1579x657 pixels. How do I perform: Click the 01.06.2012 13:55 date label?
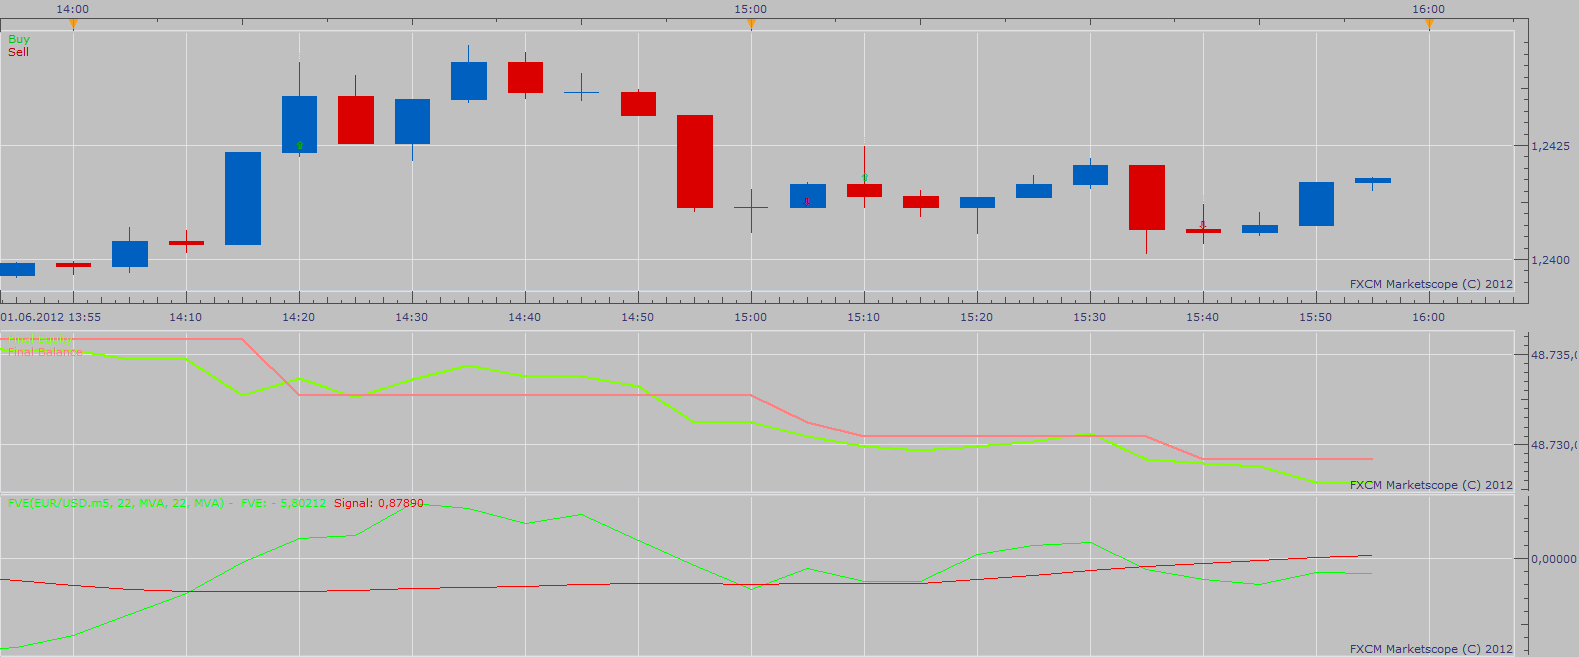click(51, 317)
